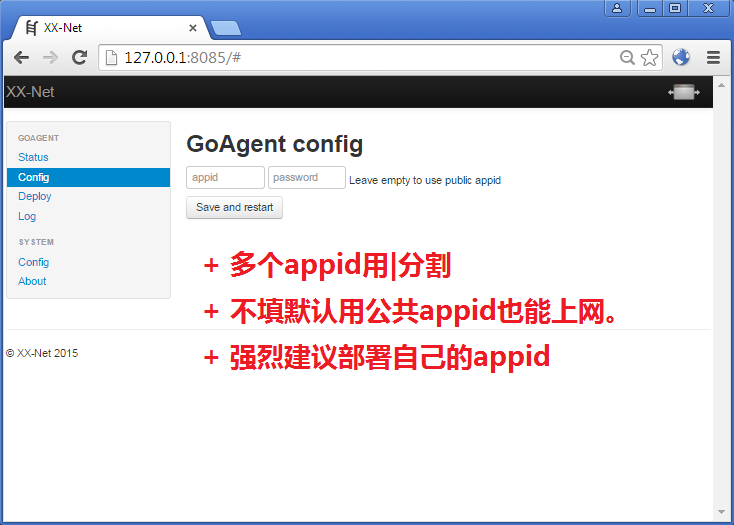Click the password input field
Screen dimensions: 734x525
pyautogui.click(x=307, y=177)
